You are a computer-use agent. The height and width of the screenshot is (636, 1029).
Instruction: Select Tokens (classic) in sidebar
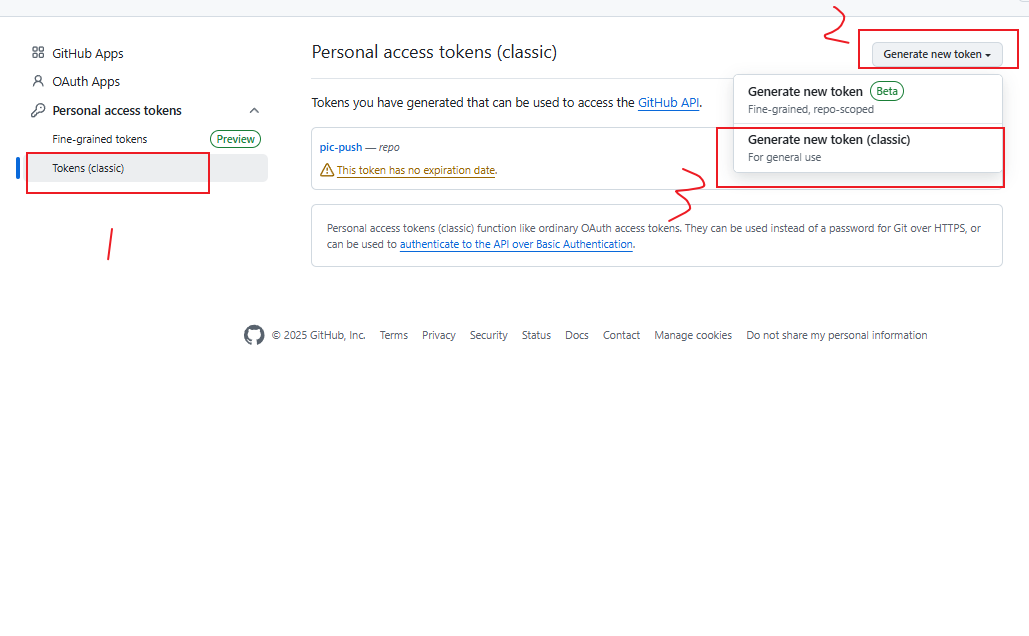[x=88, y=168]
